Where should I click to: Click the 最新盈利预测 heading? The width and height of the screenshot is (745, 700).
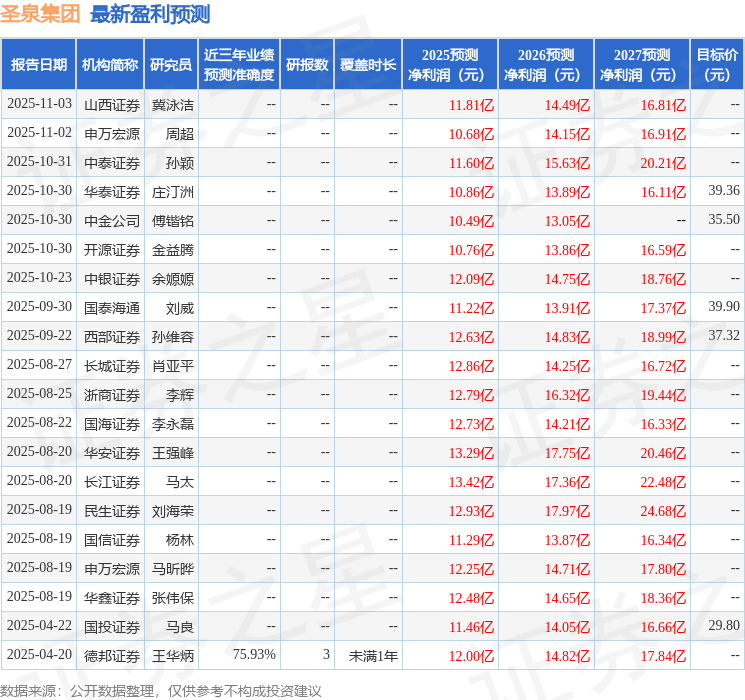coord(150,14)
